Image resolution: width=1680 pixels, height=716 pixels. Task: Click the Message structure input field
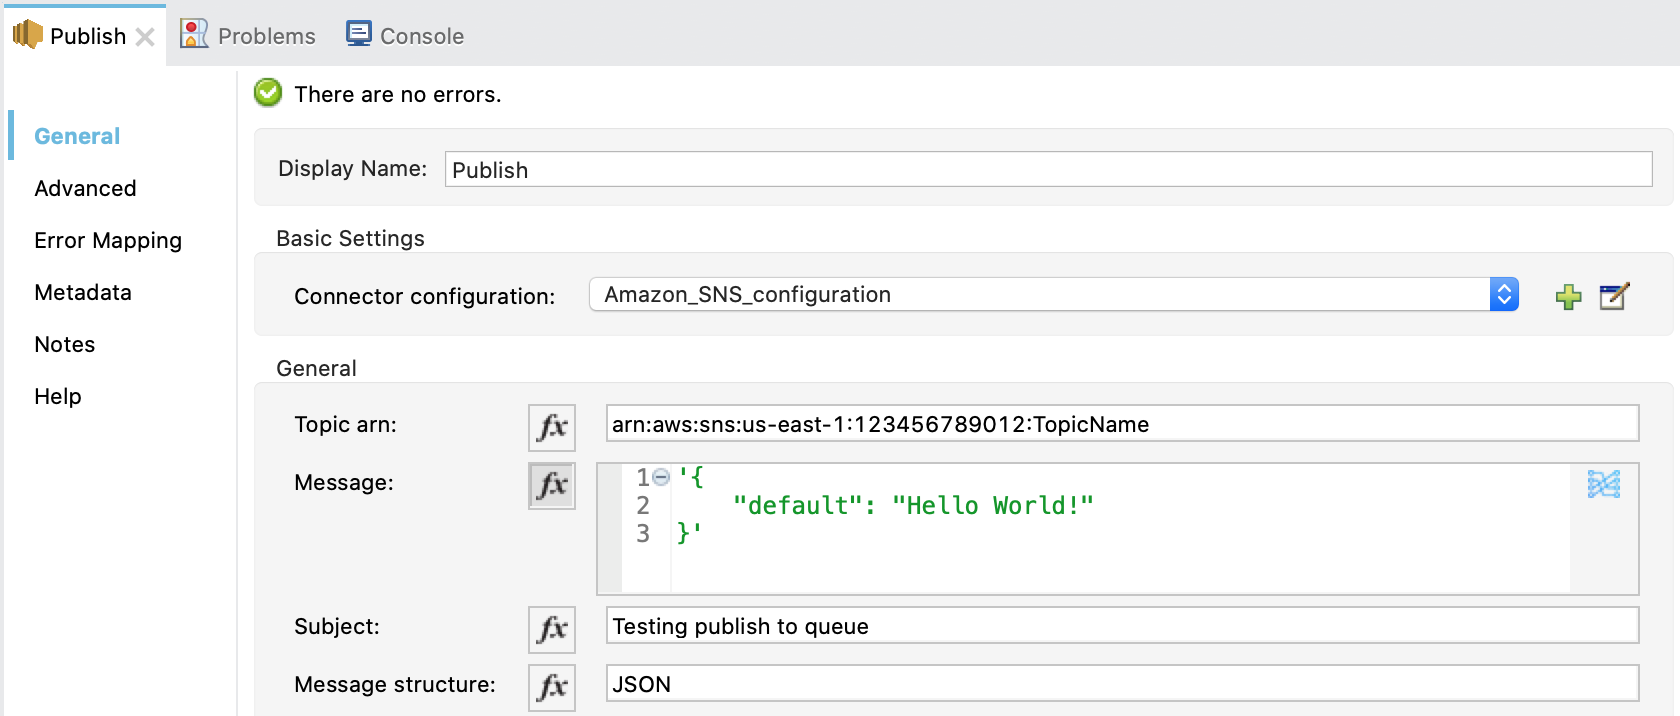click(x=1122, y=683)
